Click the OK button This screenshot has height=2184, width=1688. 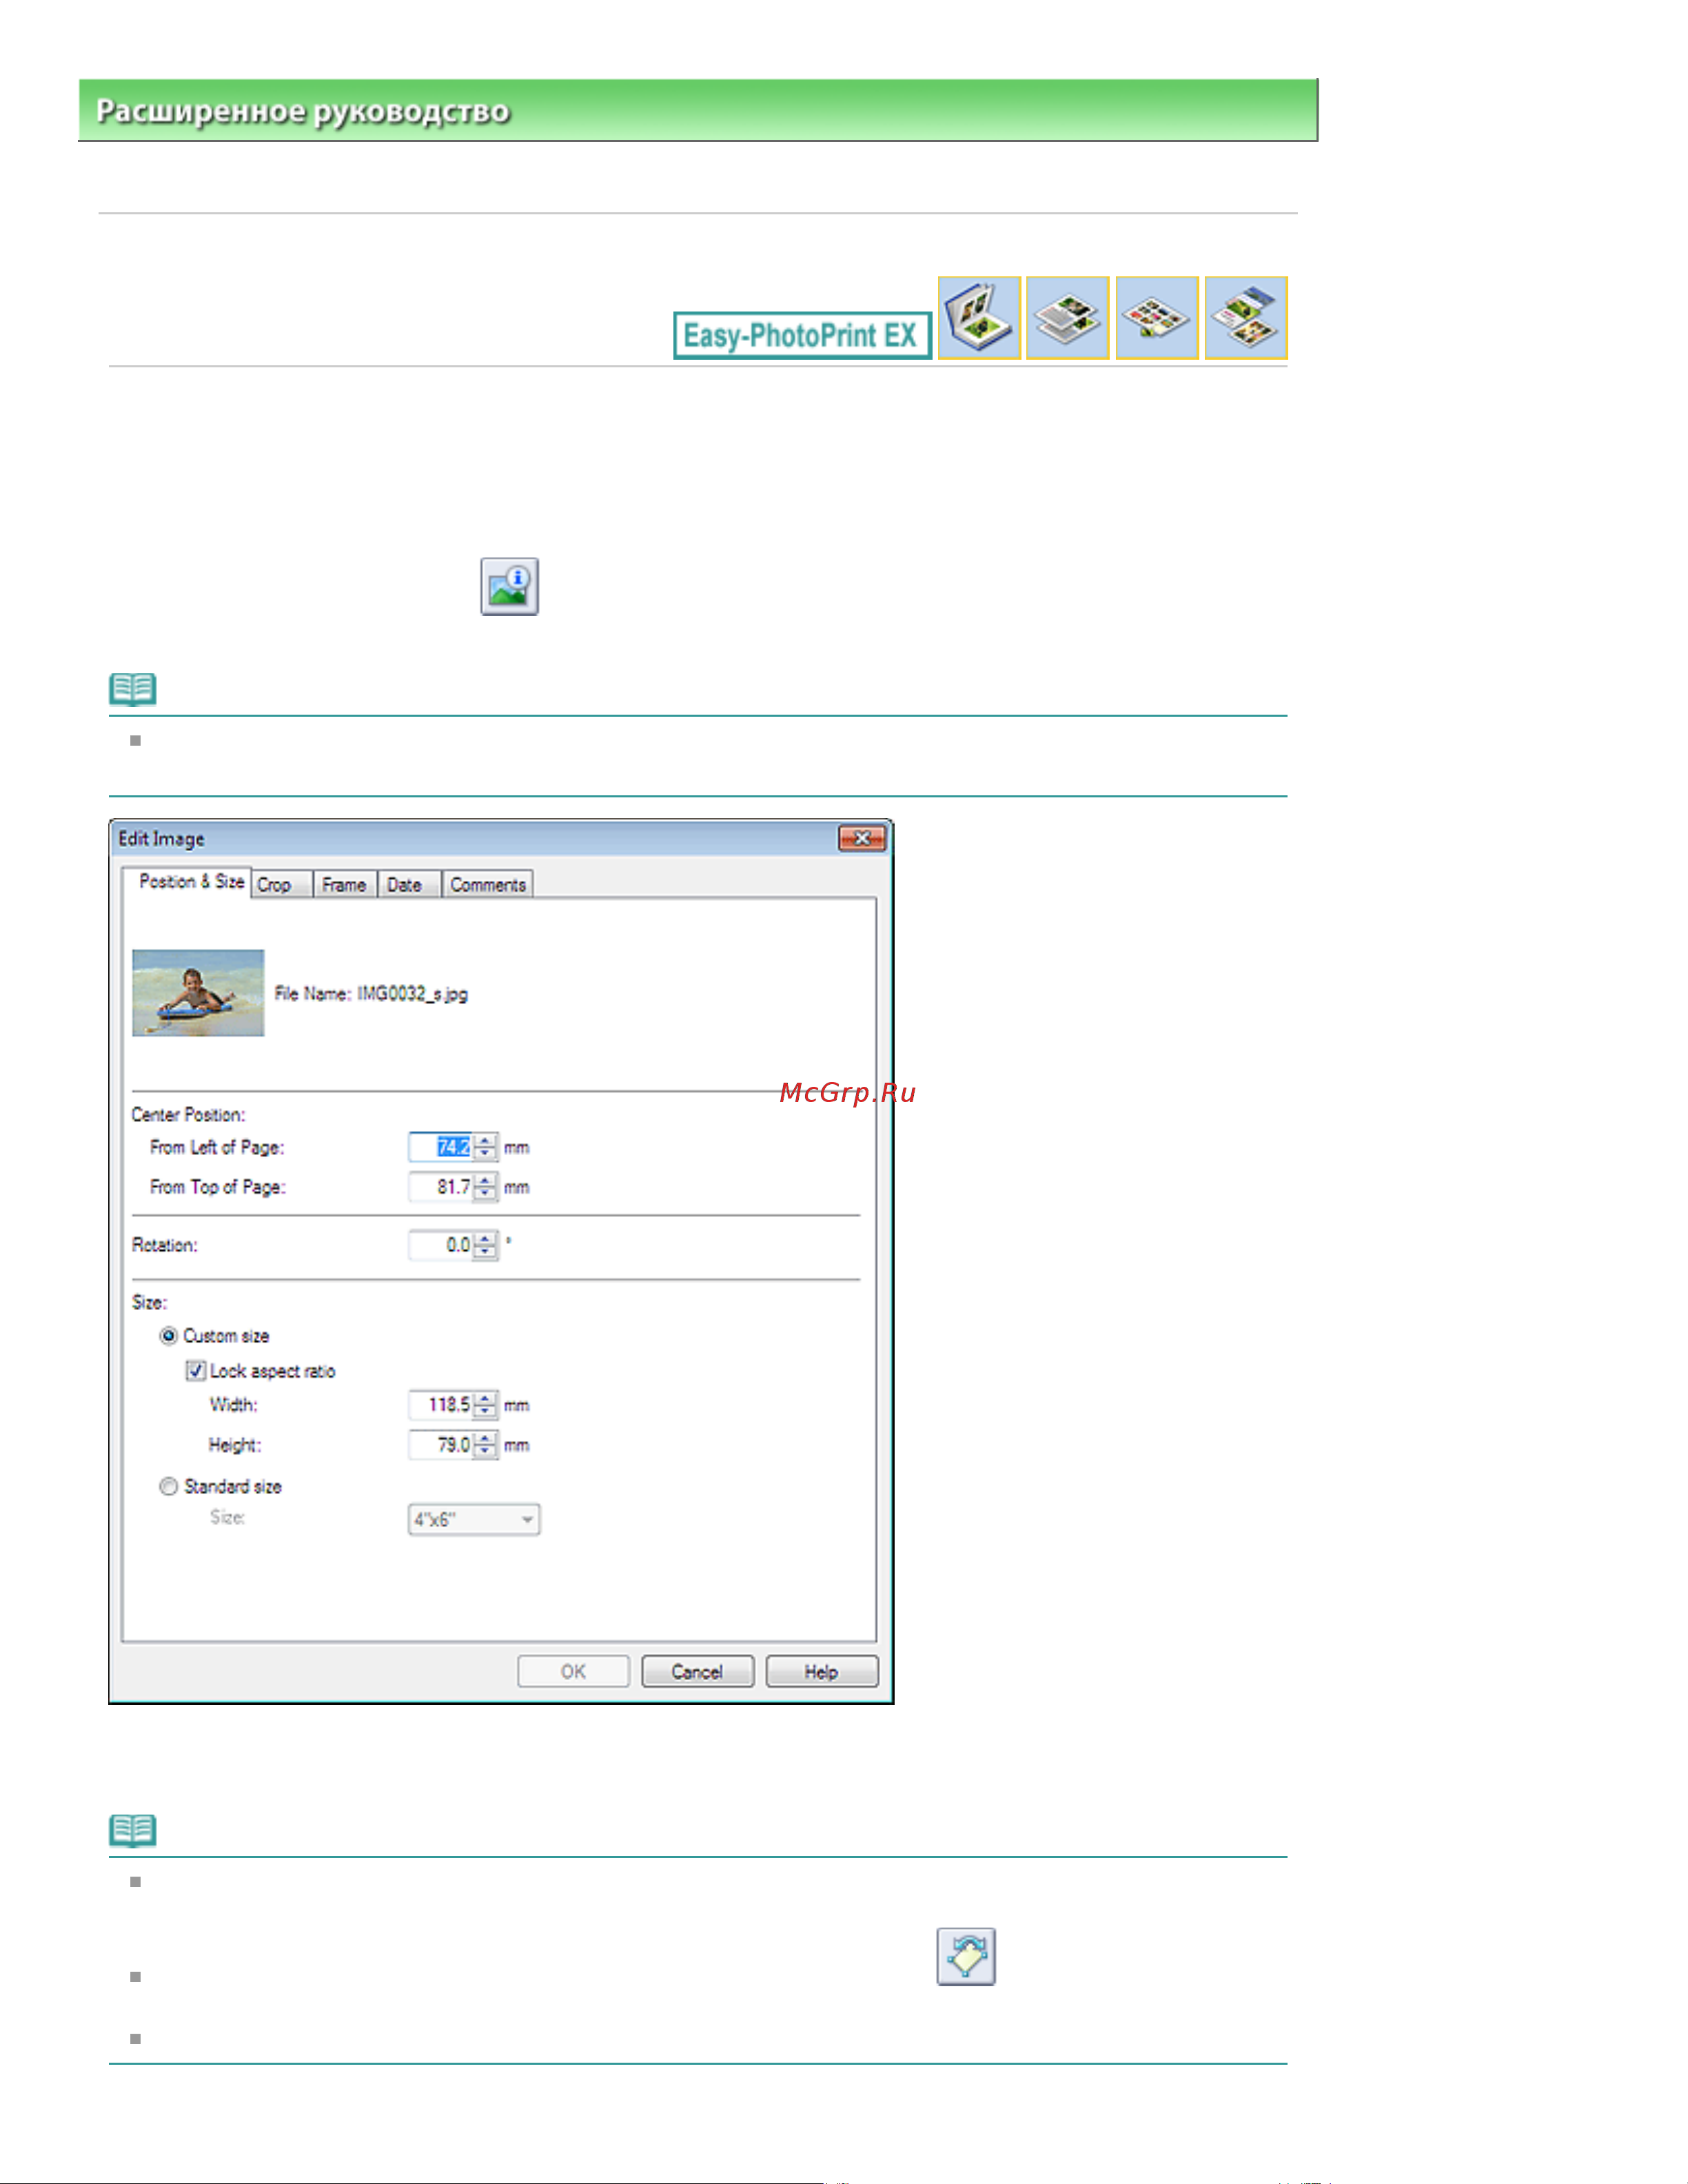click(573, 1672)
